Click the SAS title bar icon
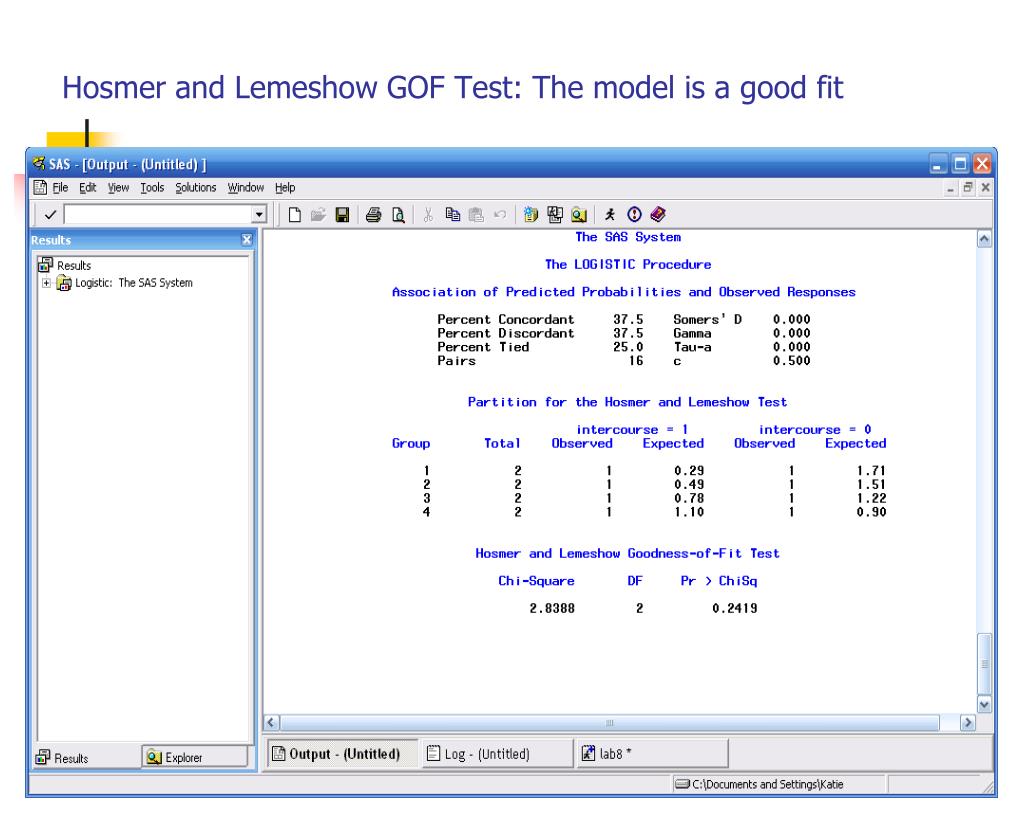 click(x=38, y=163)
